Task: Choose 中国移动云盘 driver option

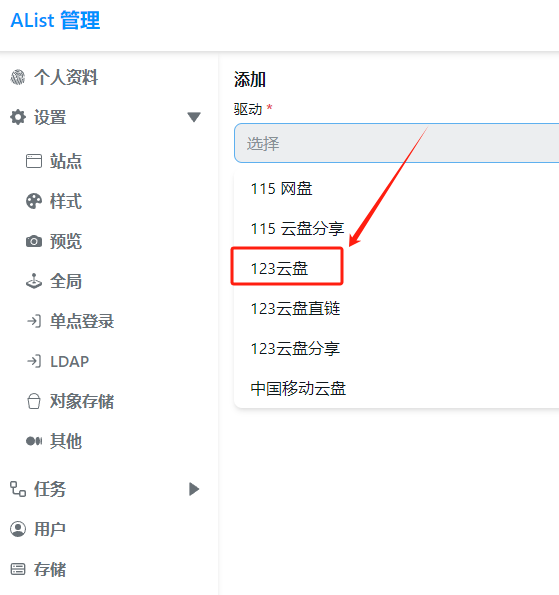Action: point(298,389)
